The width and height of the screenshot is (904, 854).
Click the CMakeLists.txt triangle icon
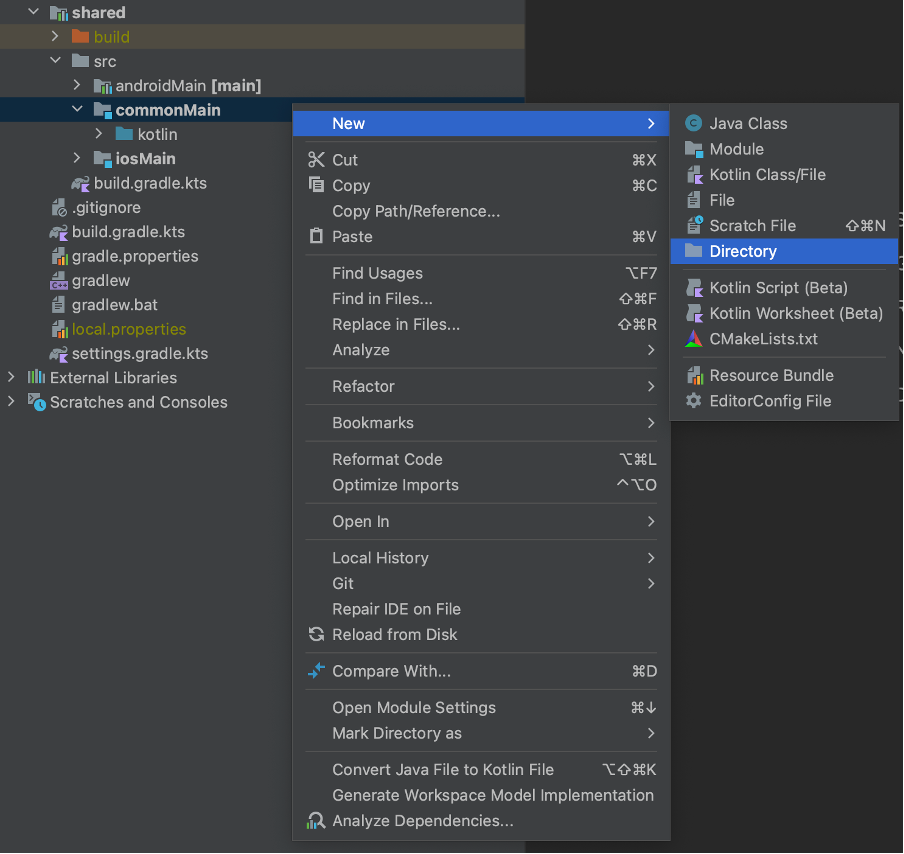694,339
